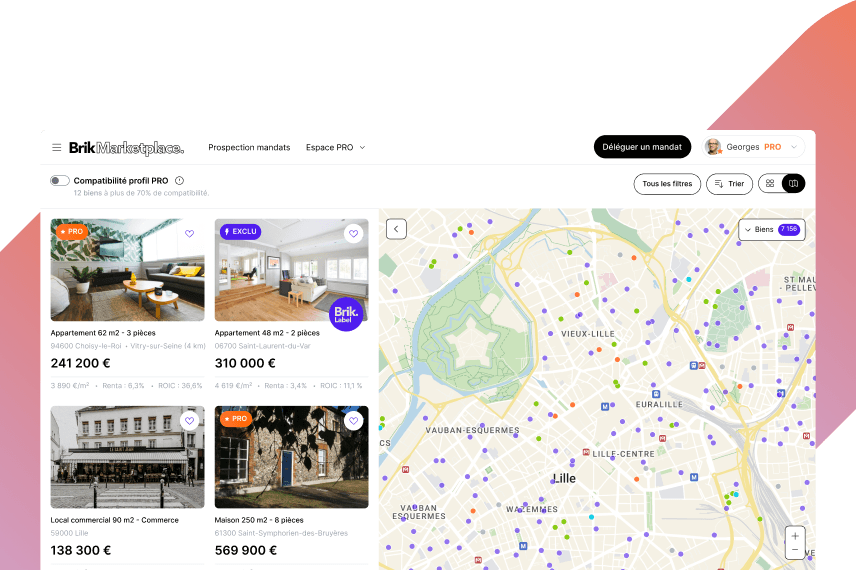Click Georges profile avatar
This screenshot has width=856, height=570.
point(712,147)
